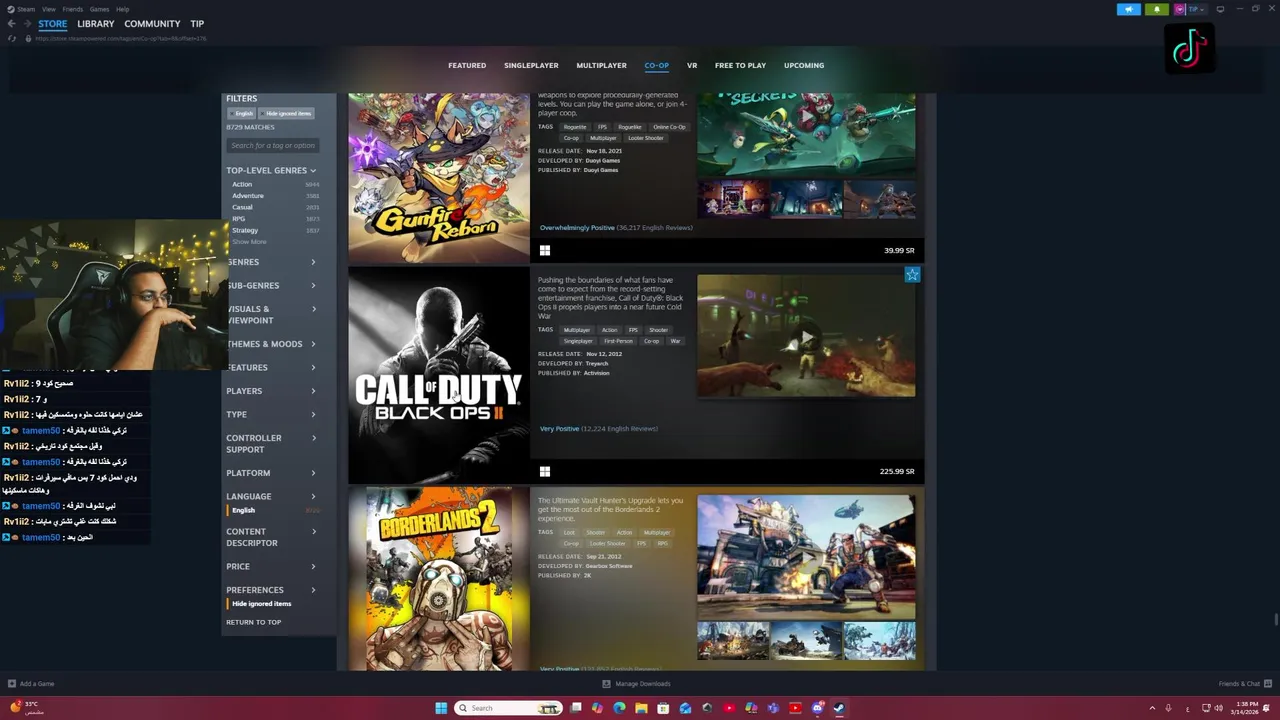Open File Explorer from the taskbar
The width and height of the screenshot is (1280, 720).
click(641, 708)
